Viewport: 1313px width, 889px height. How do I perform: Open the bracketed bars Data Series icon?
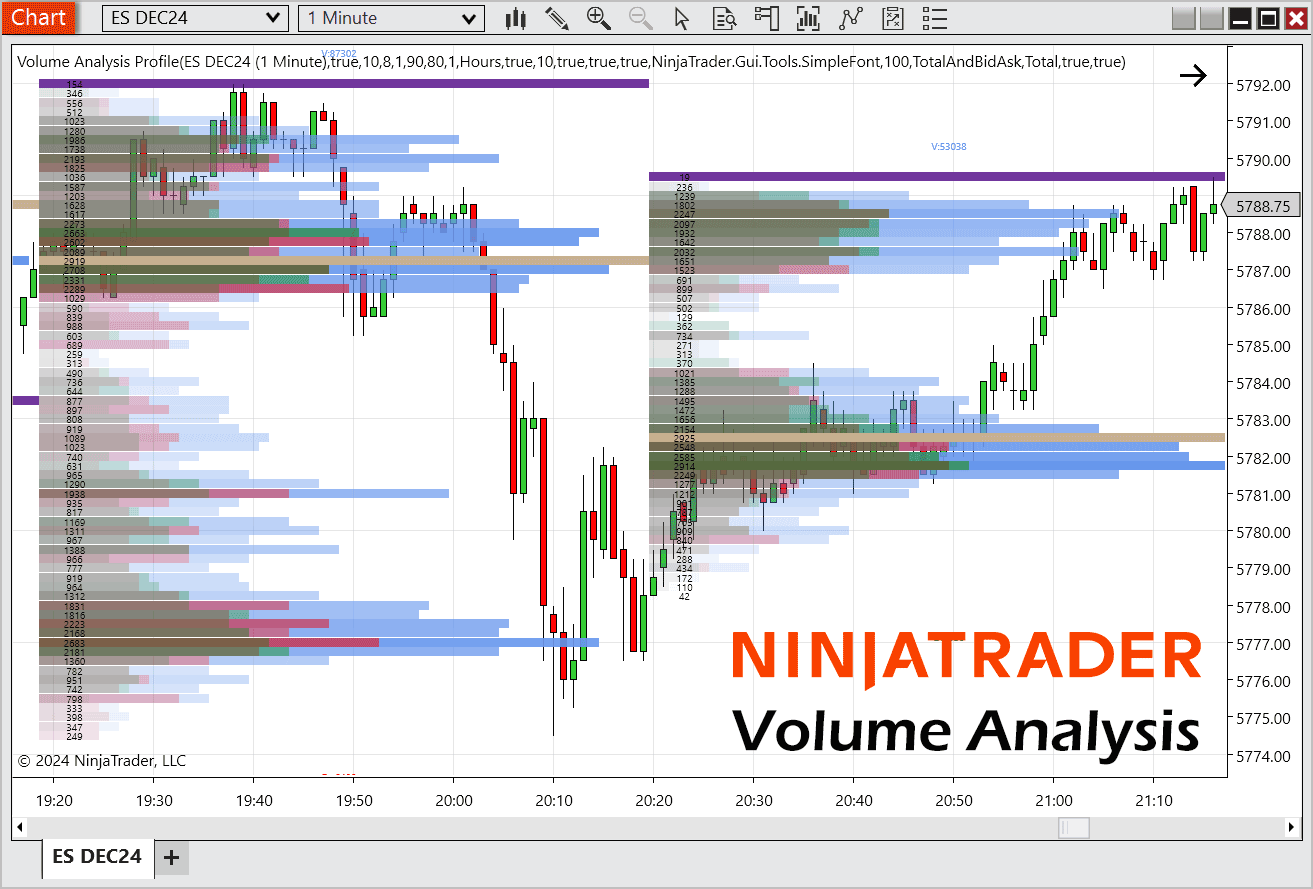tap(808, 18)
